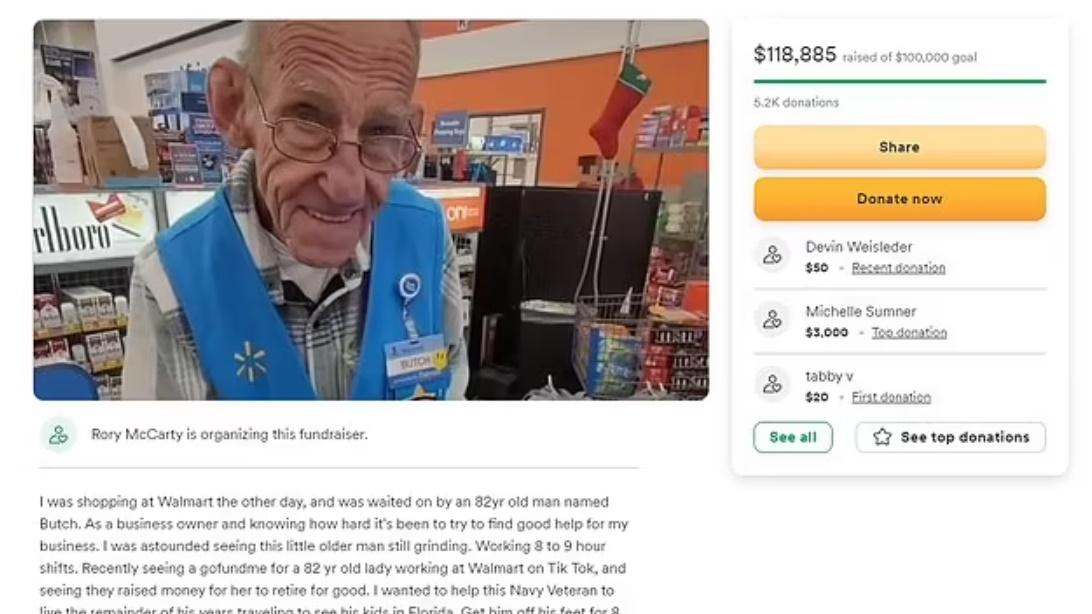Open the First donation link
The height and width of the screenshot is (614, 1092).
click(891, 397)
